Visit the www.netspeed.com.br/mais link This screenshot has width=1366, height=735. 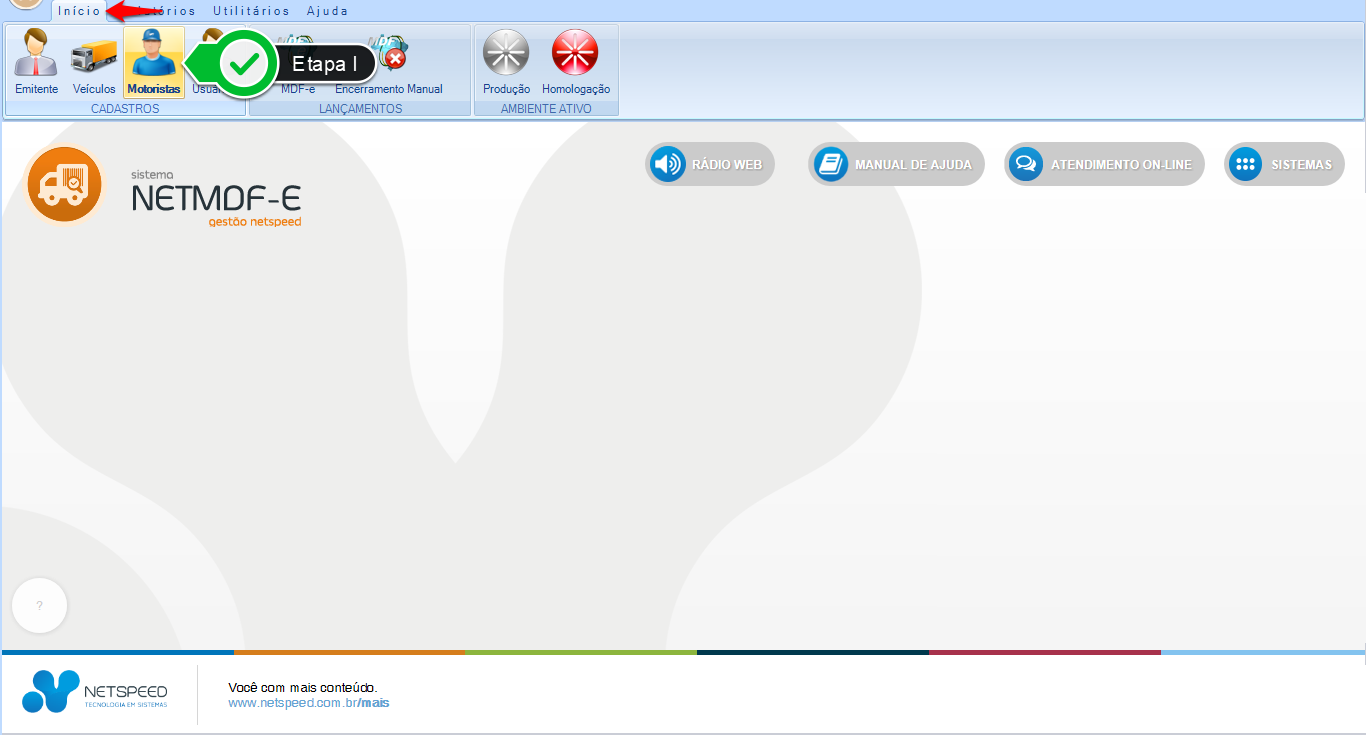tap(308, 703)
